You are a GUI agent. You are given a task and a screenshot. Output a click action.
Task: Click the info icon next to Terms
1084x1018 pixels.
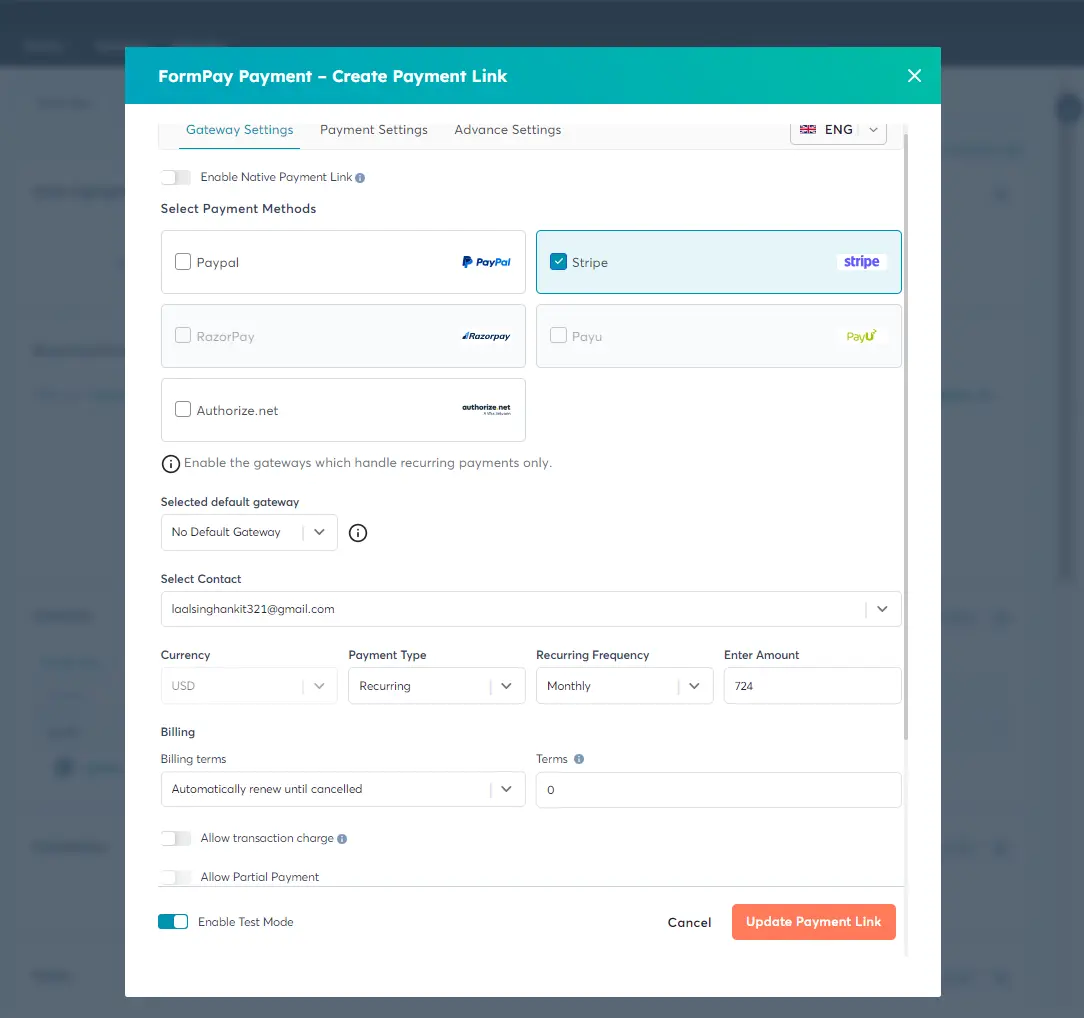(x=579, y=759)
